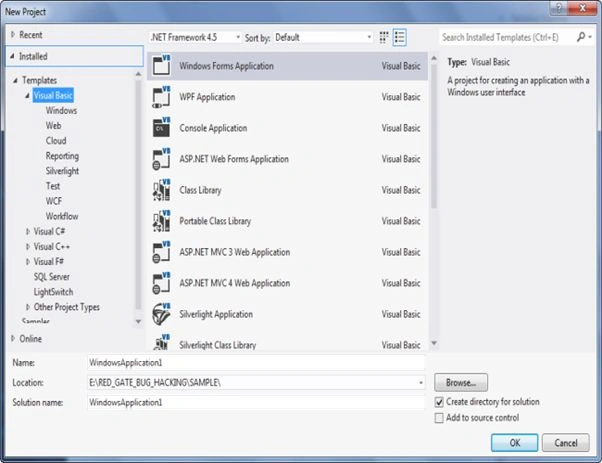Select the Workflow template category
This screenshot has height=463, width=602.
[62, 216]
